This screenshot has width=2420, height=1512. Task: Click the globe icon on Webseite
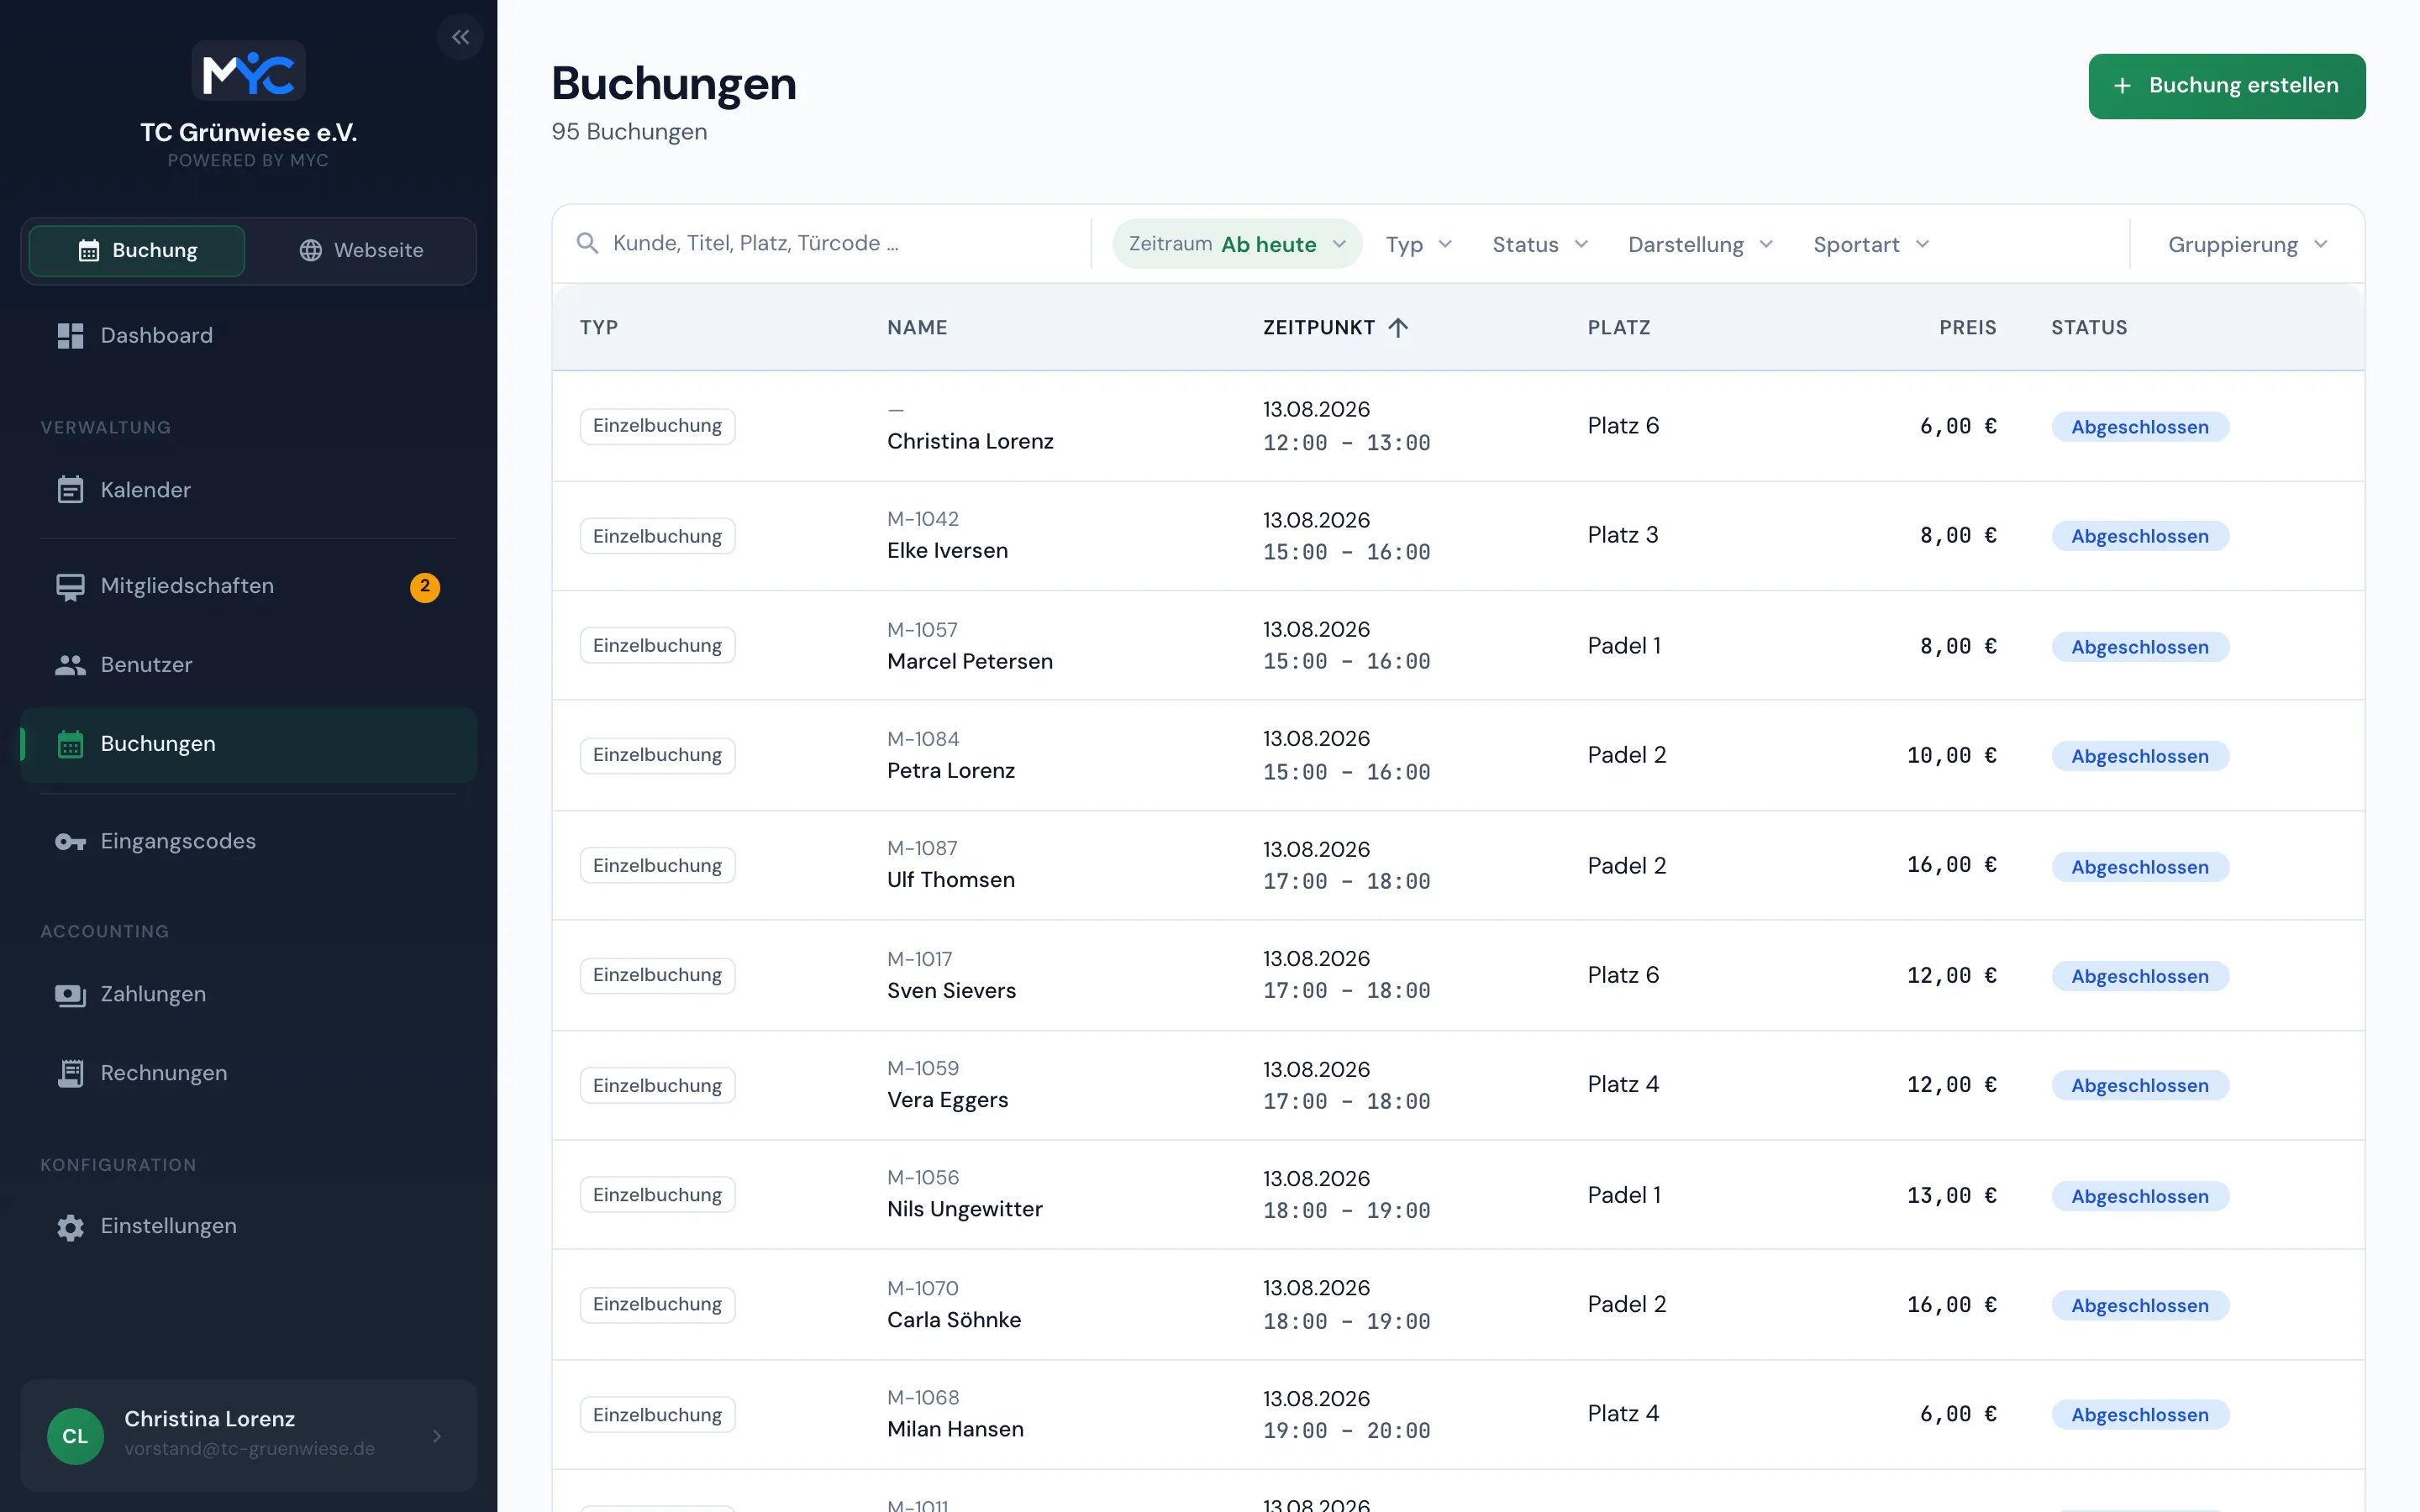coord(311,250)
